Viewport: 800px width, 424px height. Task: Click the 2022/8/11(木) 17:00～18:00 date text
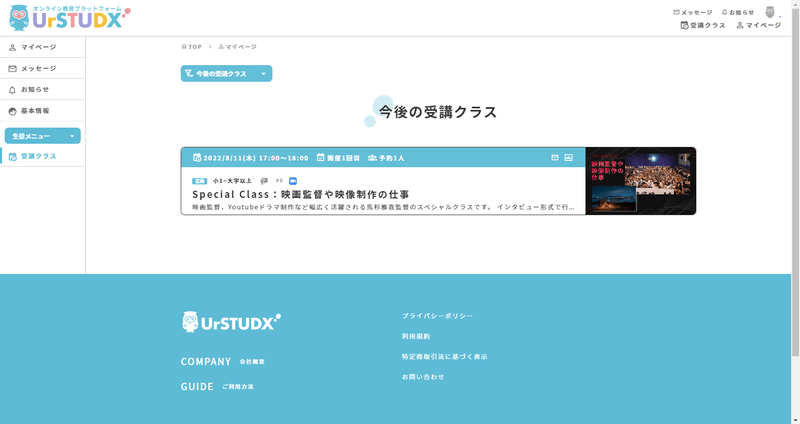[x=256, y=158]
